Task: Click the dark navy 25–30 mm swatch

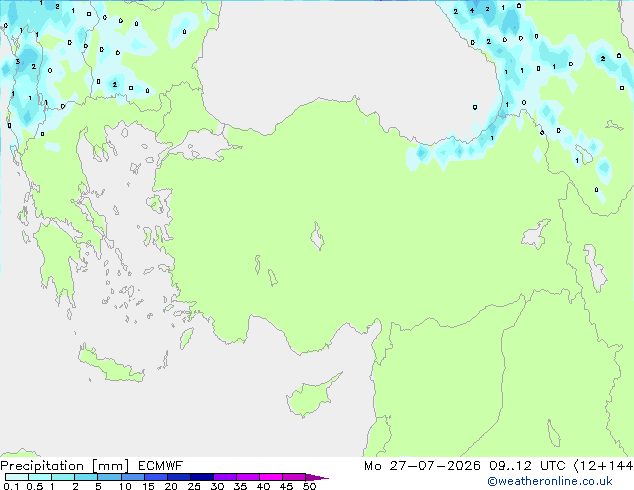Action: [201, 477]
